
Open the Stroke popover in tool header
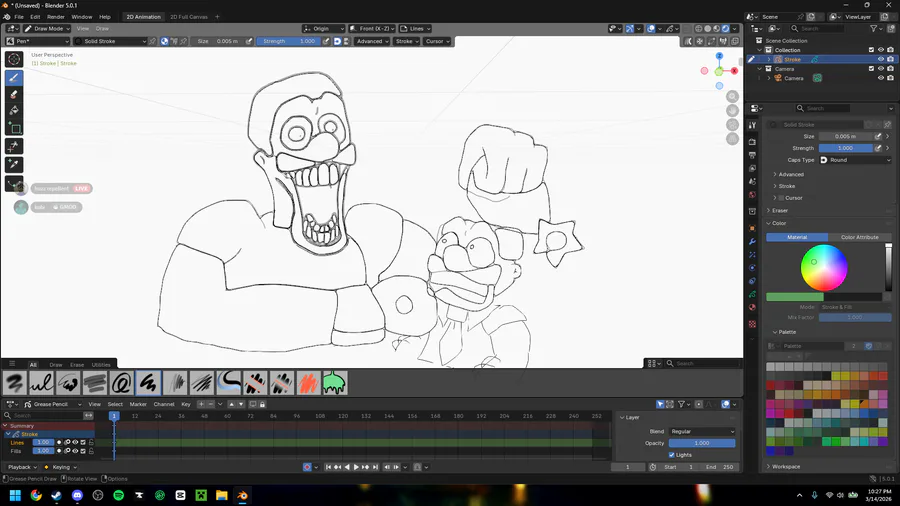[x=406, y=41]
